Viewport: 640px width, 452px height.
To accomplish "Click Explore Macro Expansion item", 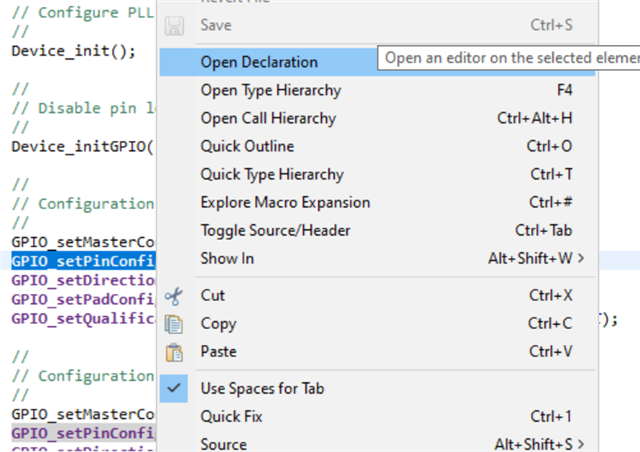I will [285, 202].
